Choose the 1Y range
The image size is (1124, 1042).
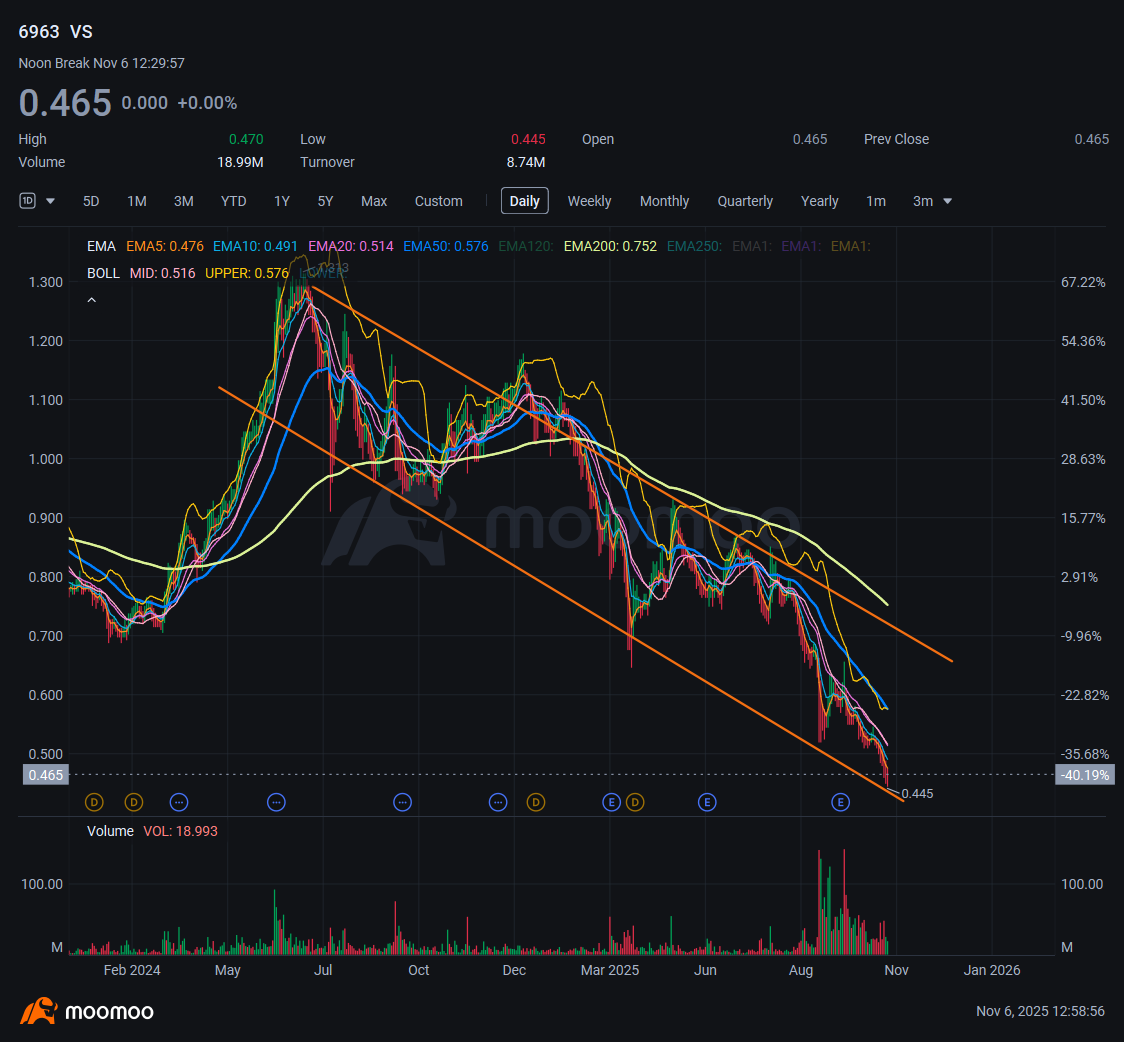coord(282,201)
